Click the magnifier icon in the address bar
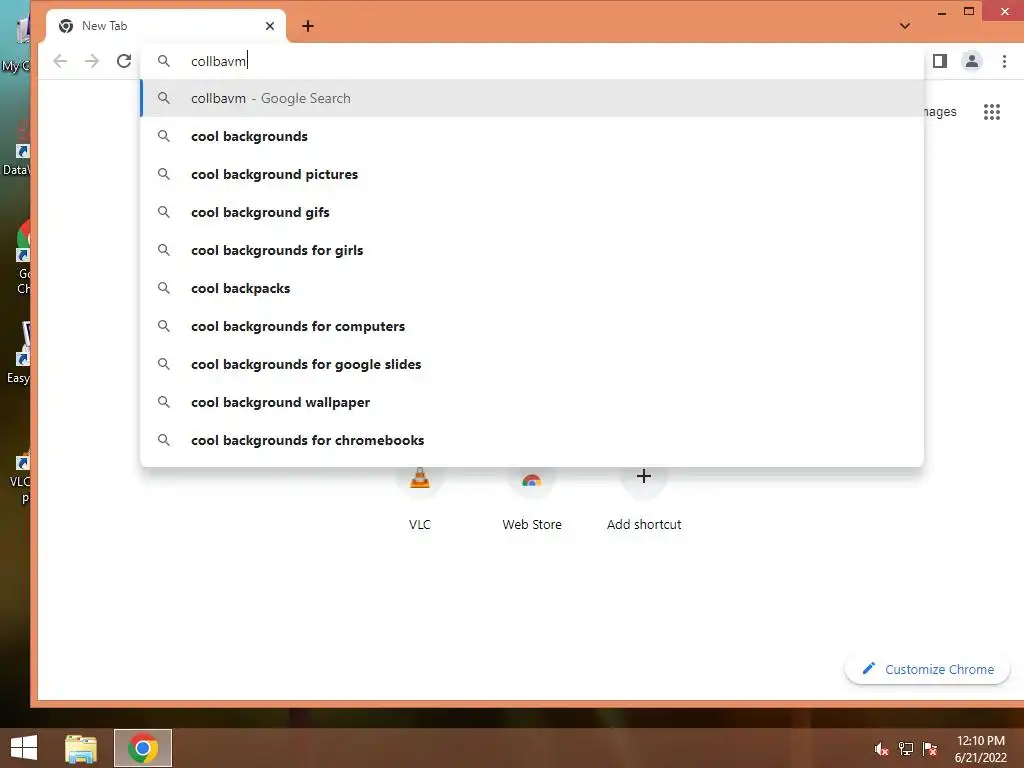The height and width of the screenshot is (768, 1024). [x=164, y=61]
